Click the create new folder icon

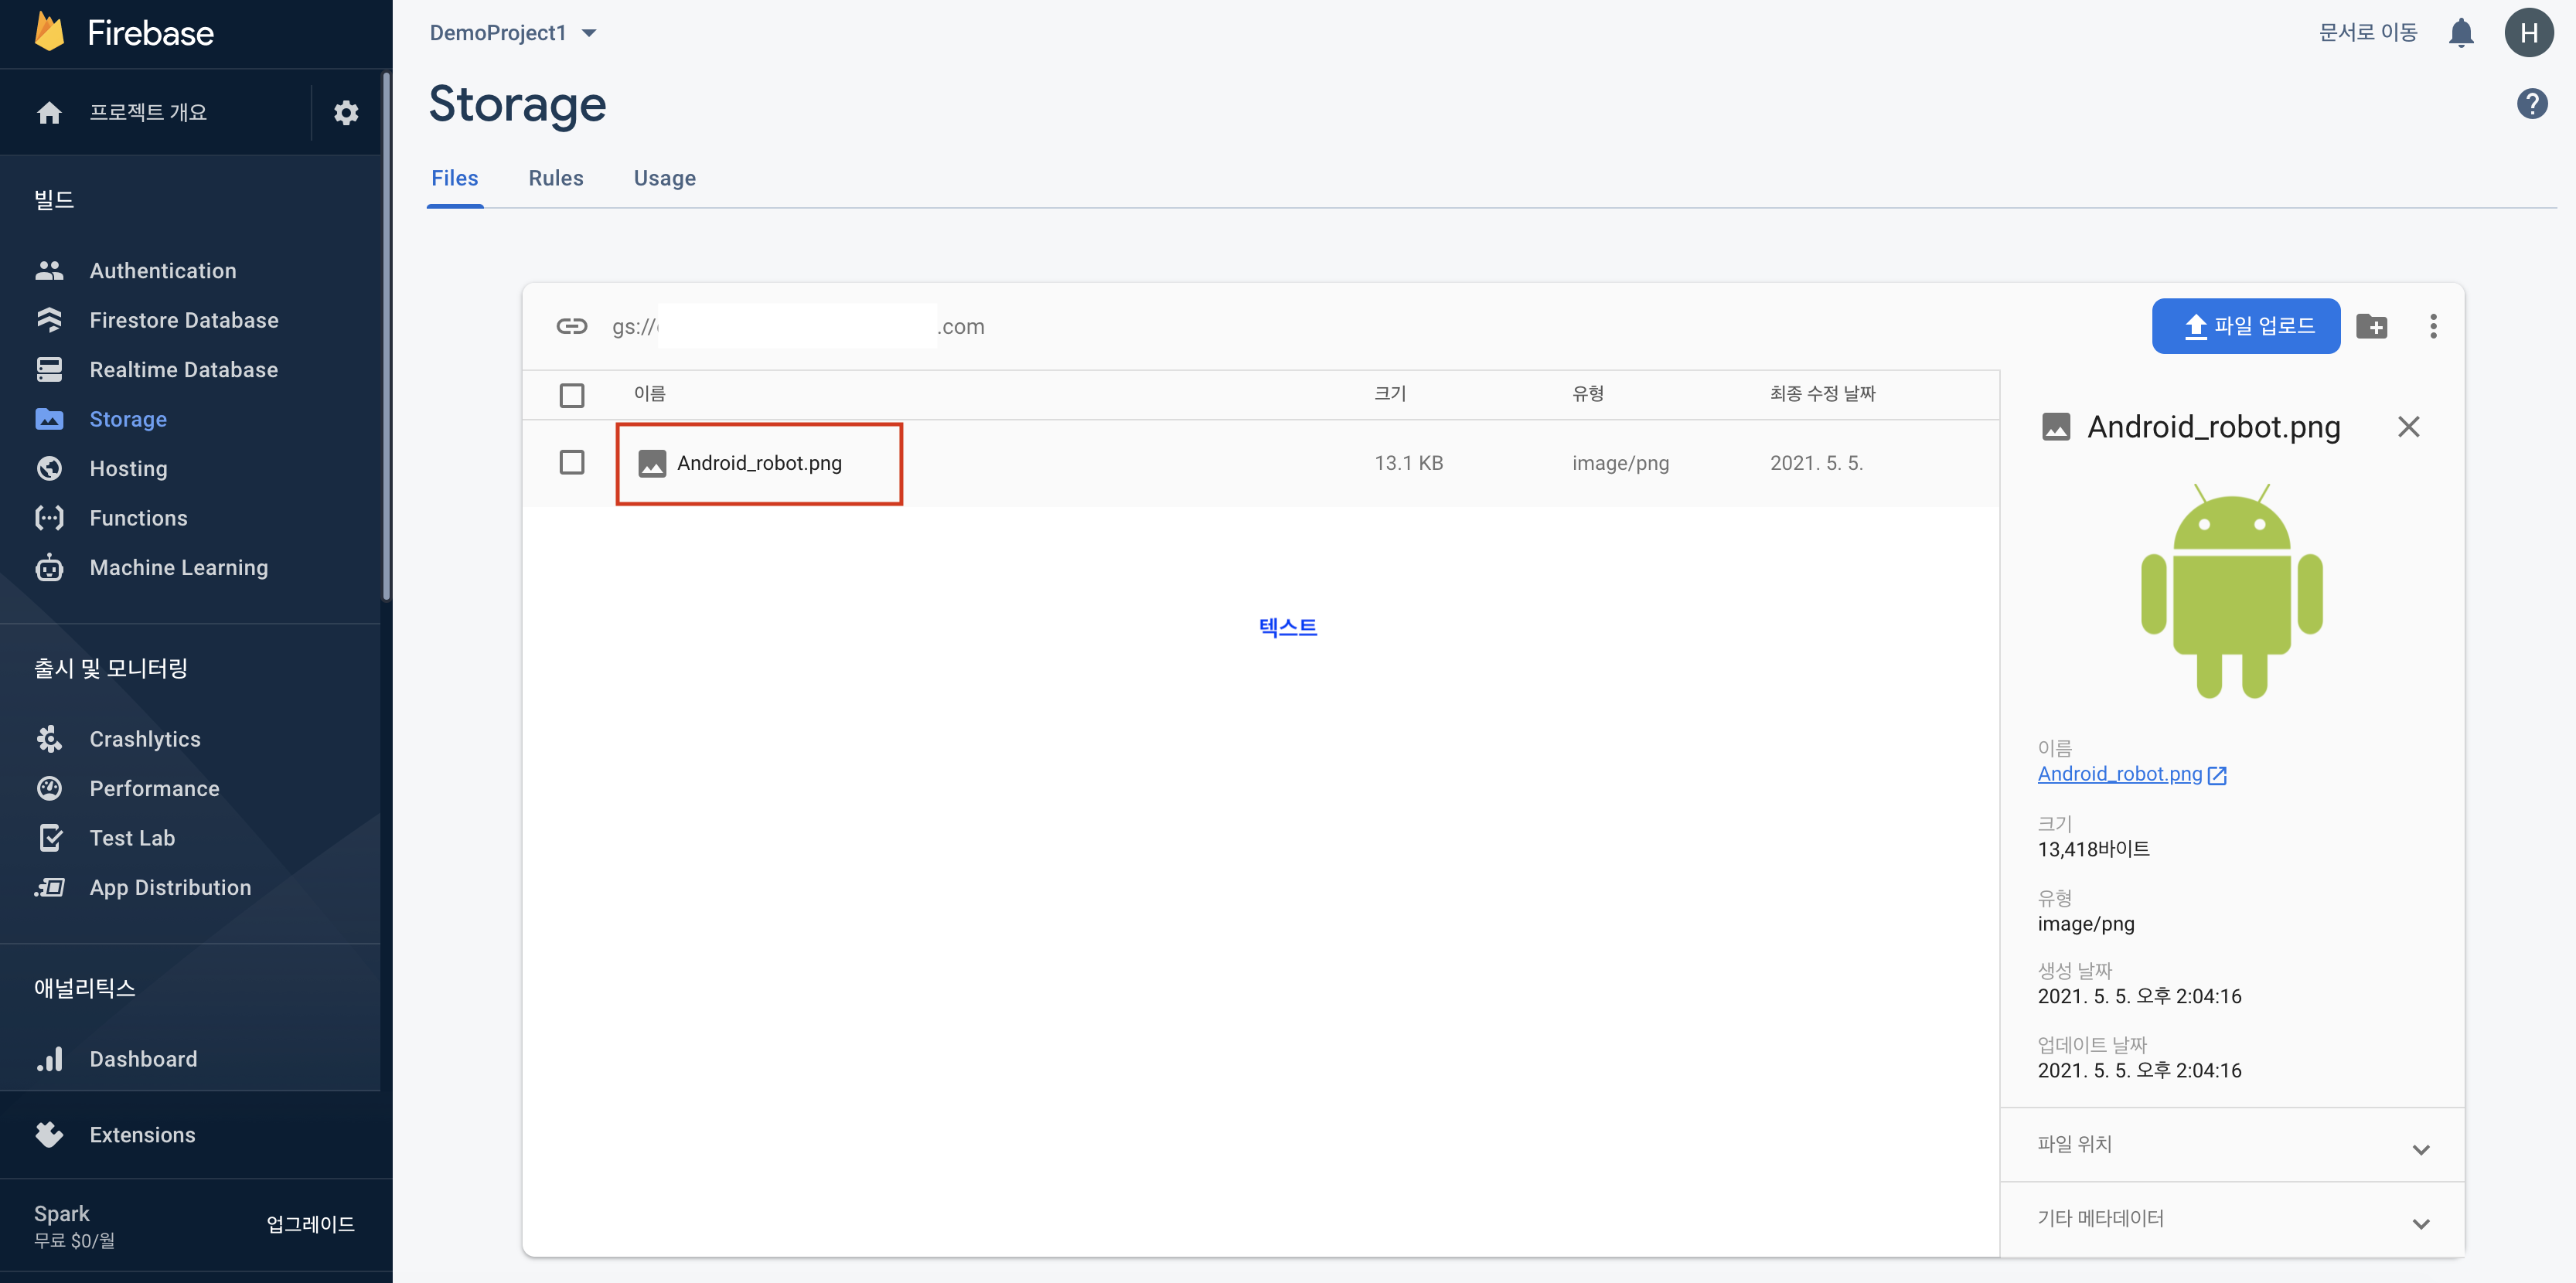pyautogui.click(x=2371, y=326)
